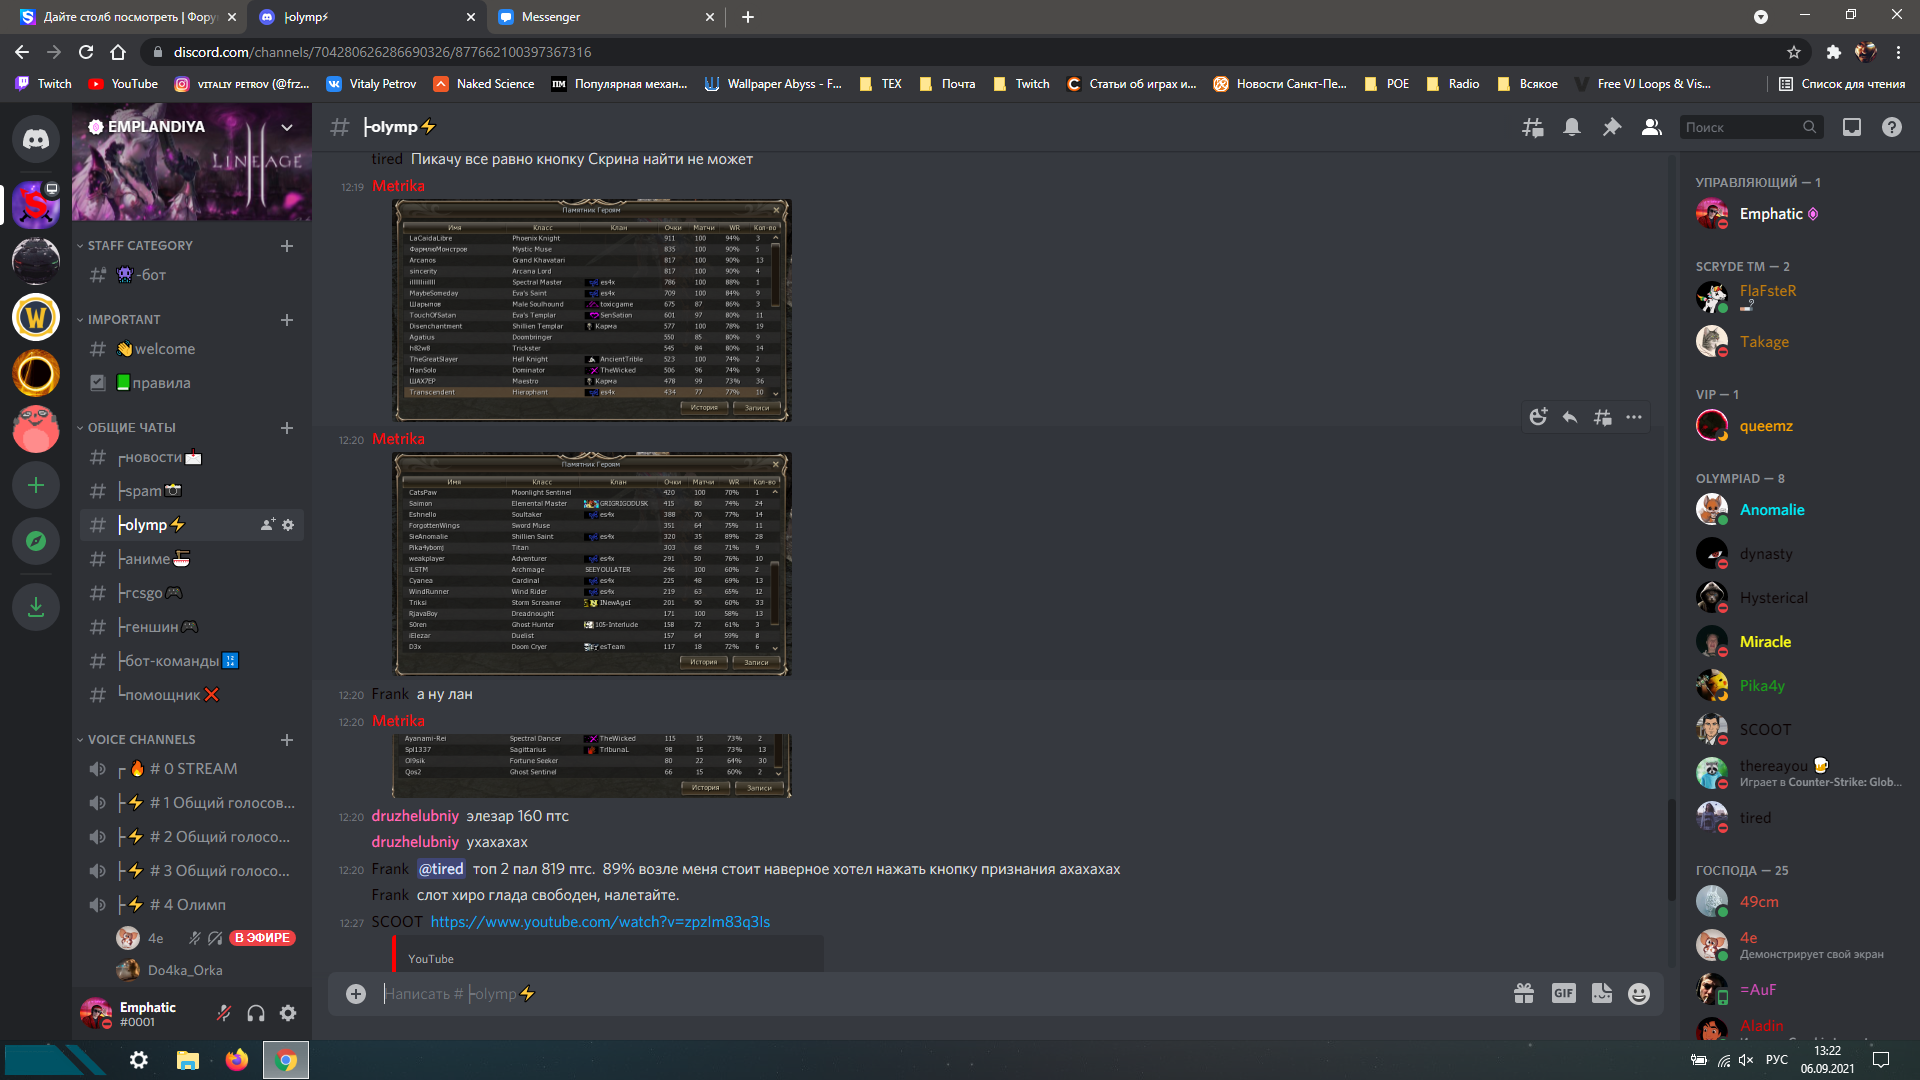Image resolution: width=1920 pixels, height=1080 pixels.
Task: Open notification settings bell icon
Action: click(1572, 127)
